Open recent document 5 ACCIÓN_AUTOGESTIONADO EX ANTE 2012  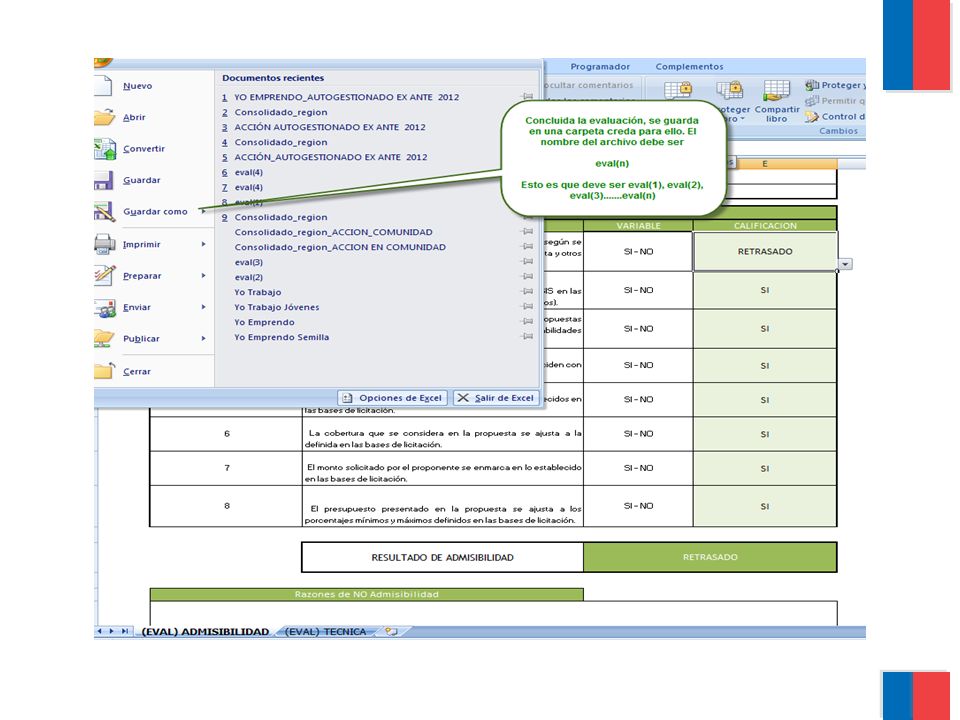click(324, 157)
